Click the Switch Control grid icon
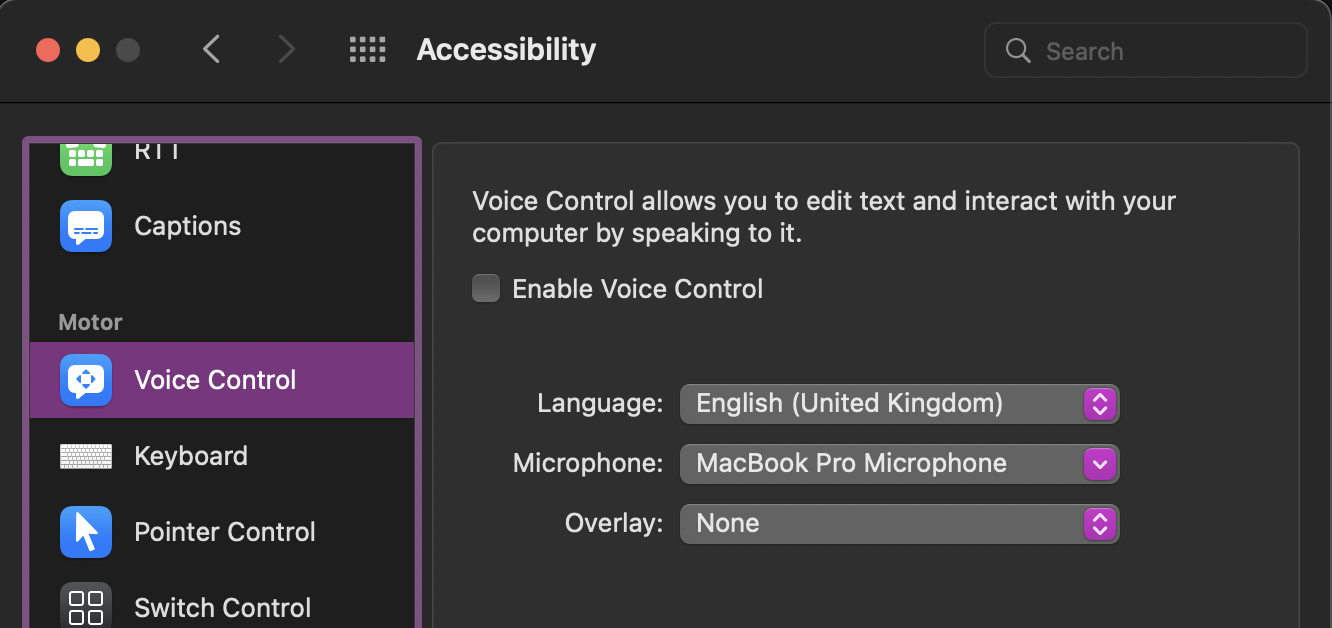Viewport: 1332px width, 628px height. [x=86, y=607]
